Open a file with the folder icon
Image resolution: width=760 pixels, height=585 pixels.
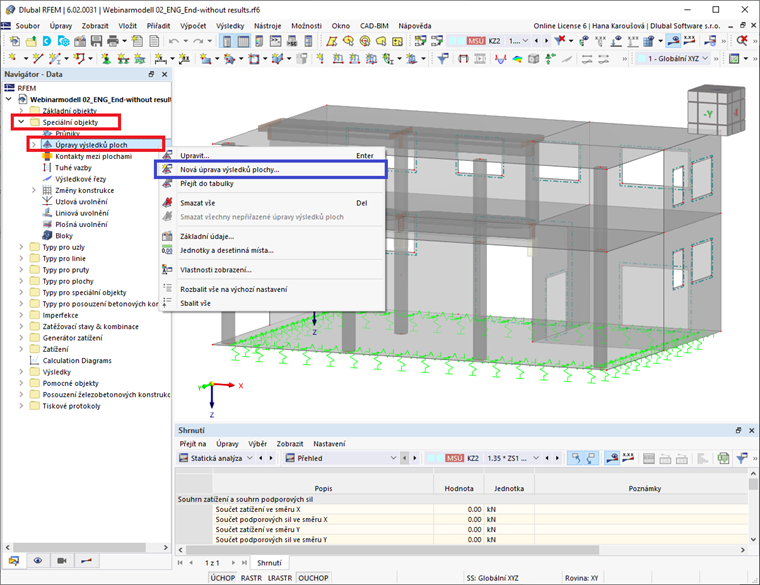(x=31, y=42)
